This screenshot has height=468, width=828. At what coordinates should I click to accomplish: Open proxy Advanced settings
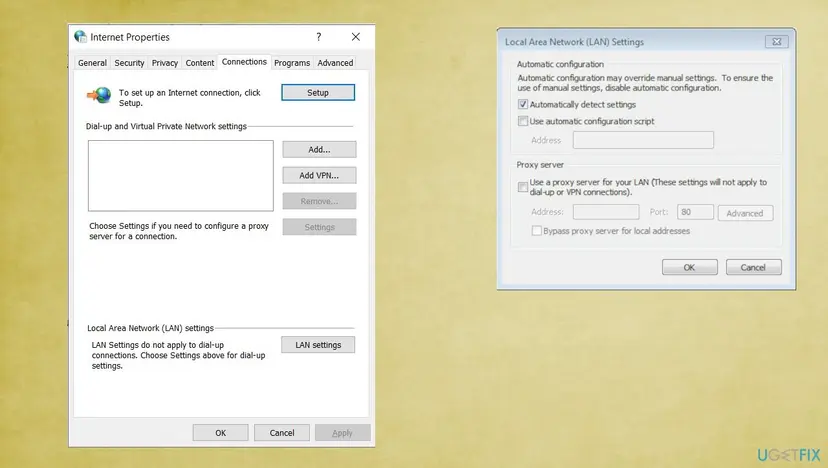(x=745, y=213)
